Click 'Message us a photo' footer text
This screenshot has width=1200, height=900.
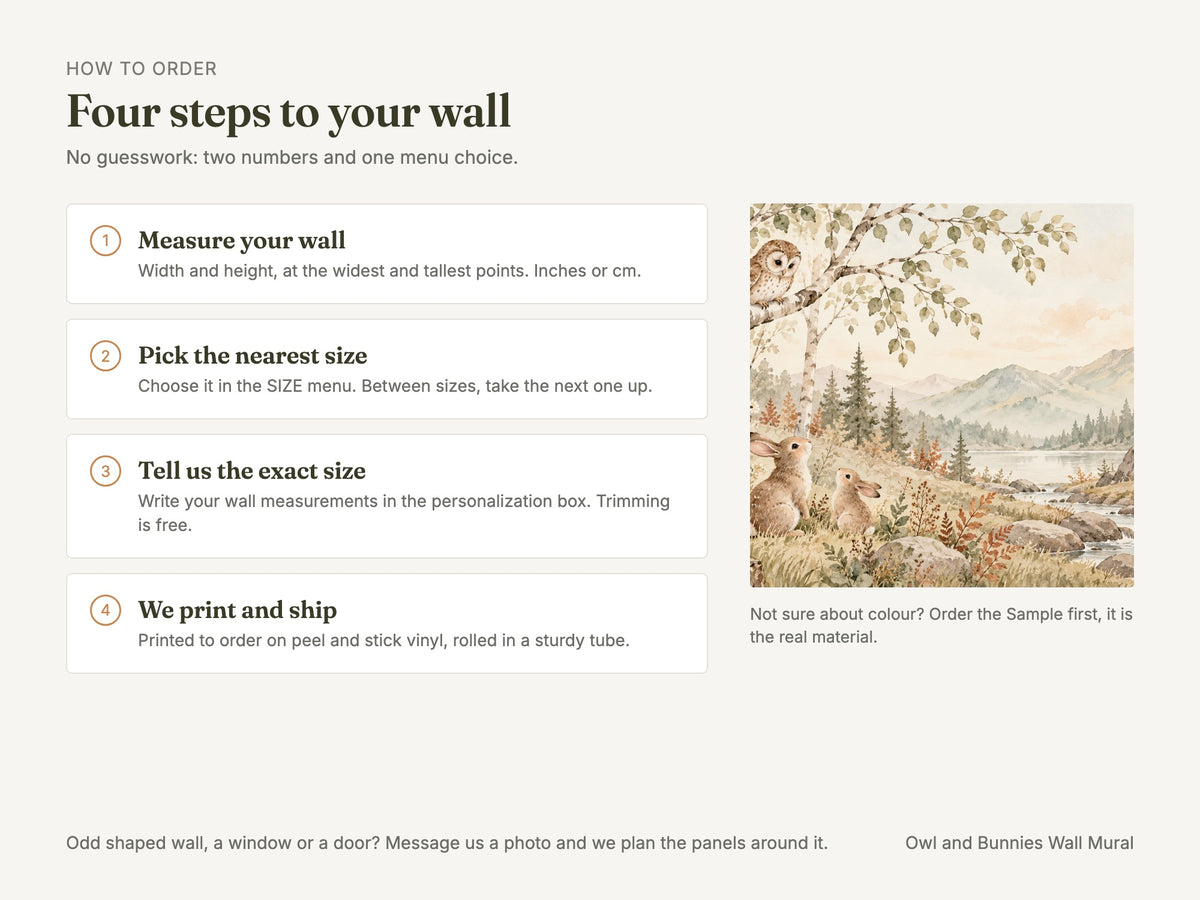(447, 843)
